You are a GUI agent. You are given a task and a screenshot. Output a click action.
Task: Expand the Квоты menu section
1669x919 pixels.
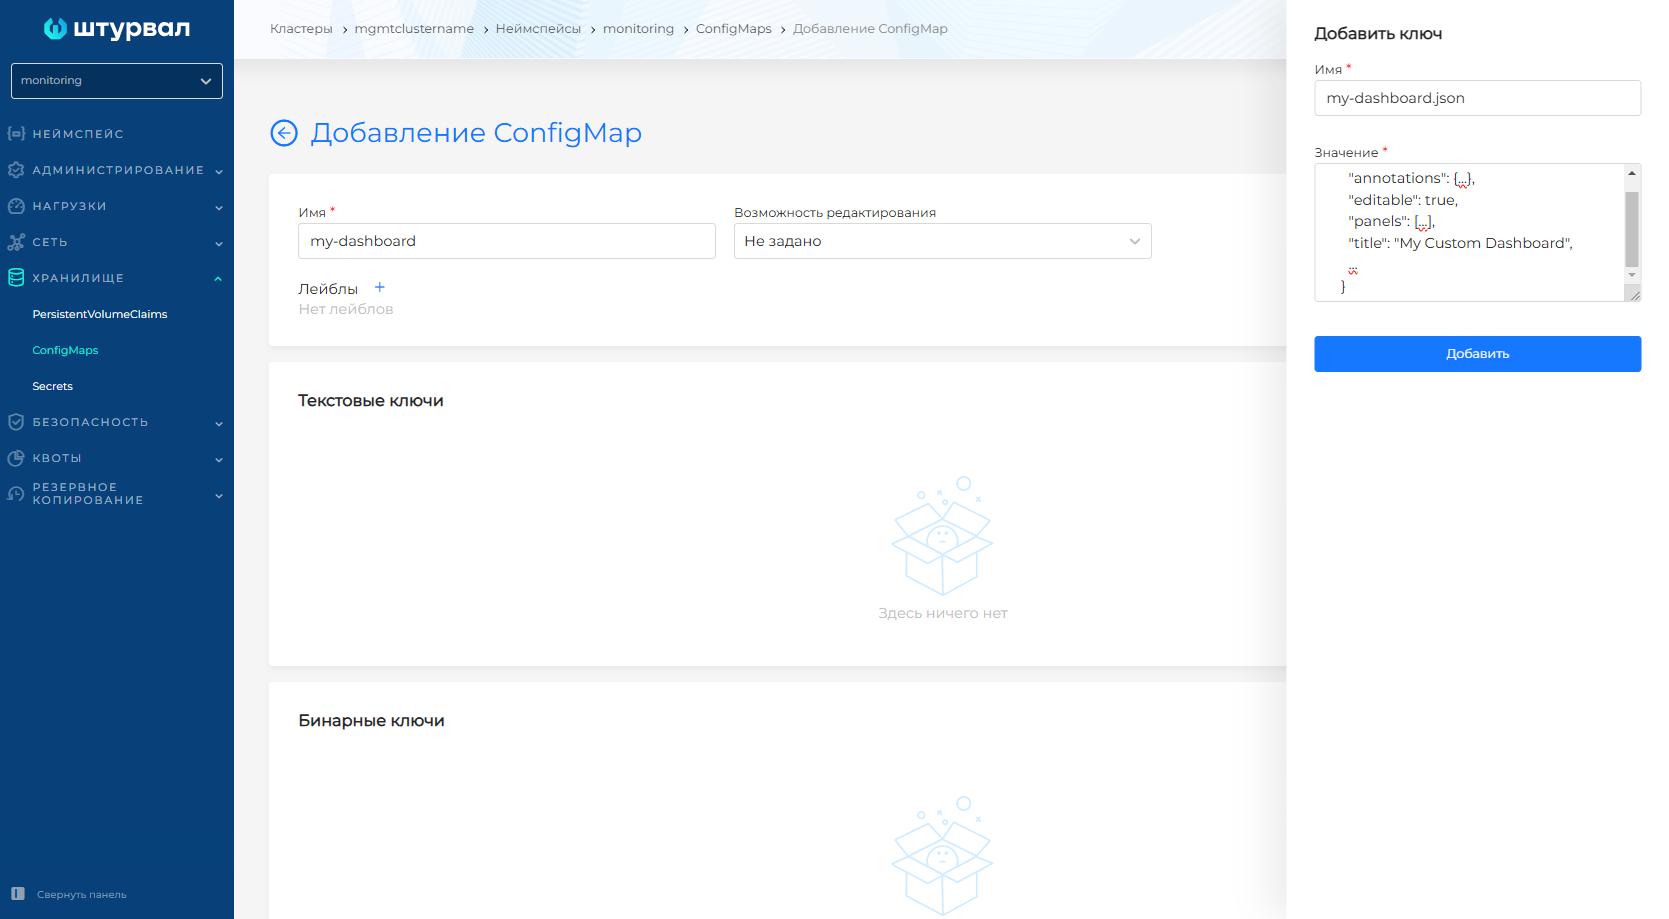[x=218, y=459]
